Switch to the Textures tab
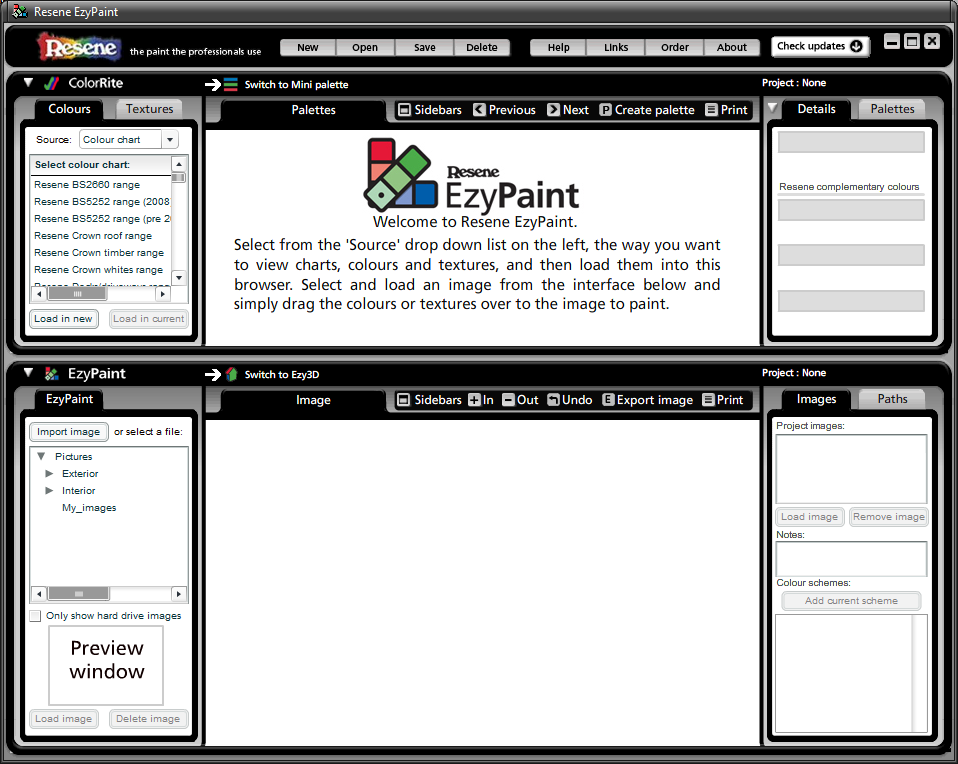The image size is (958, 764). (x=150, y=109)
